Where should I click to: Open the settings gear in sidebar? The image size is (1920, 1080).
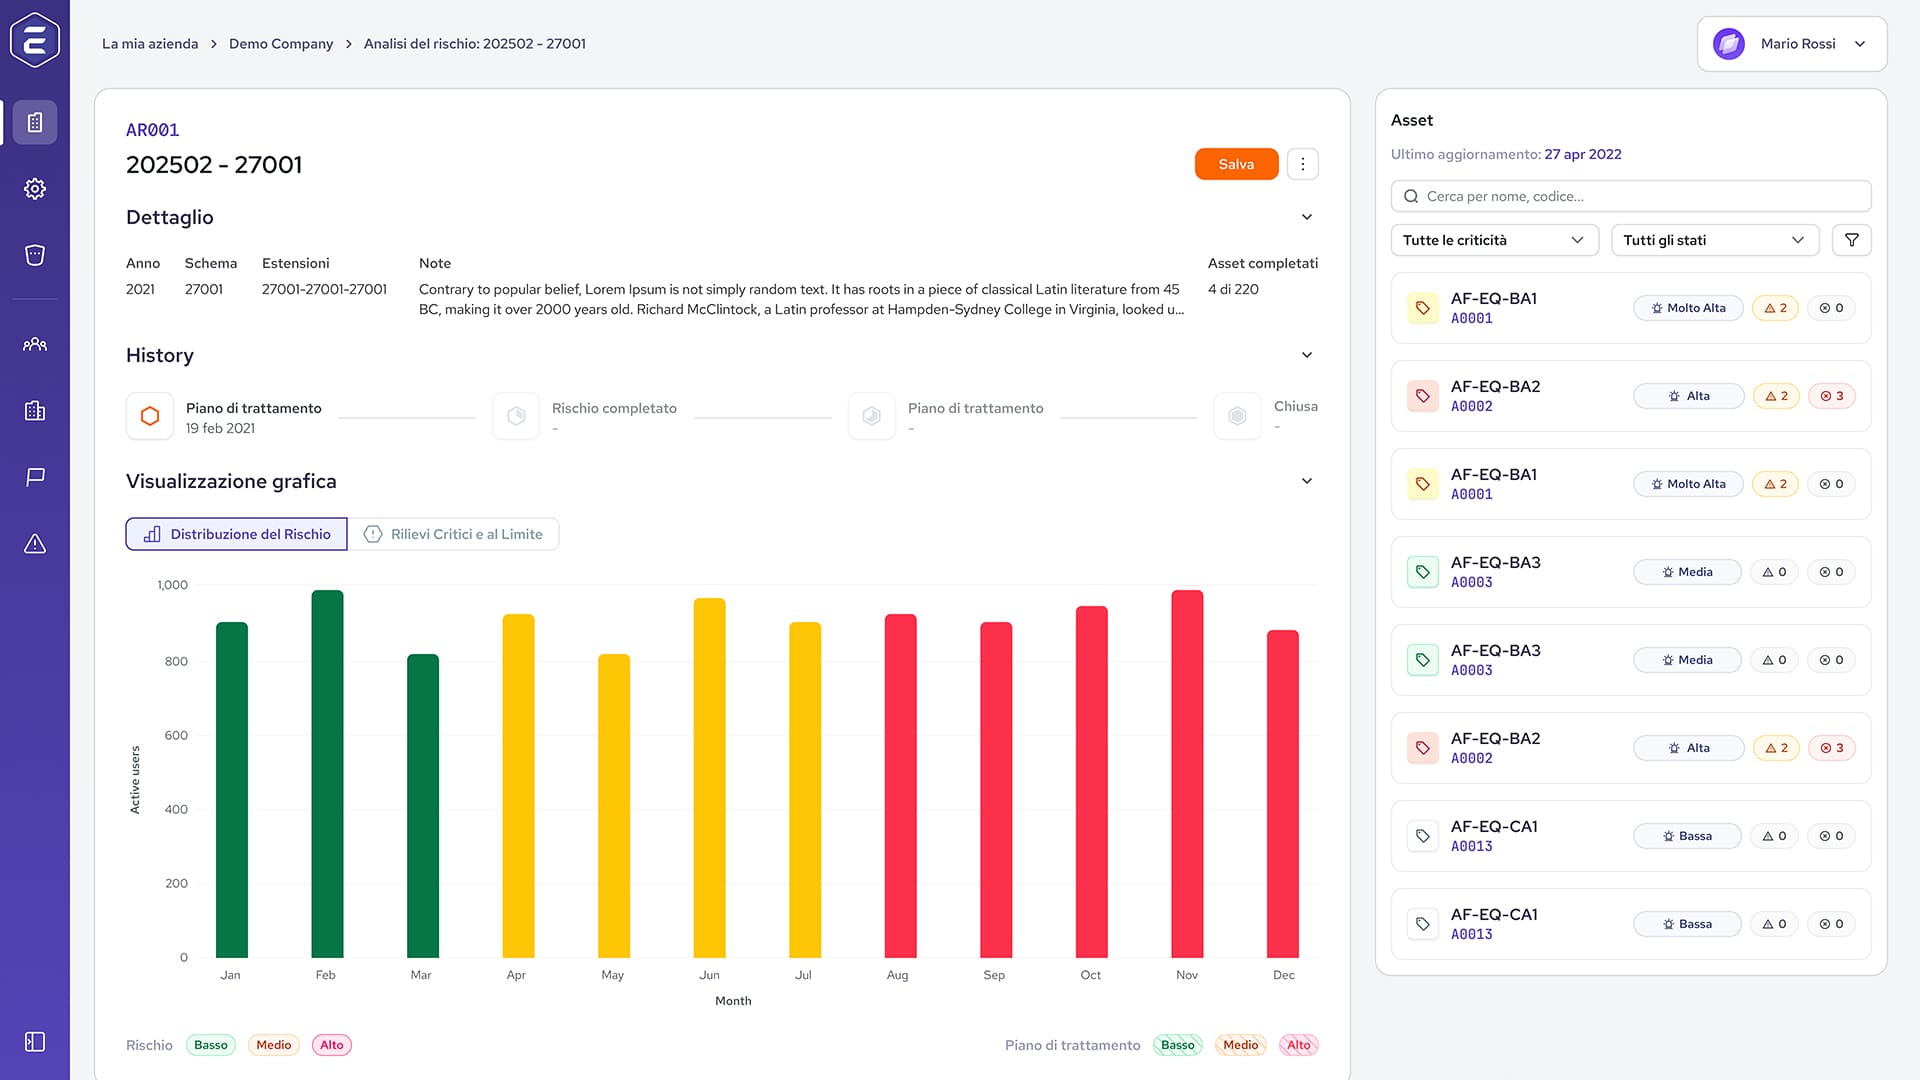[x=35, y=189]
